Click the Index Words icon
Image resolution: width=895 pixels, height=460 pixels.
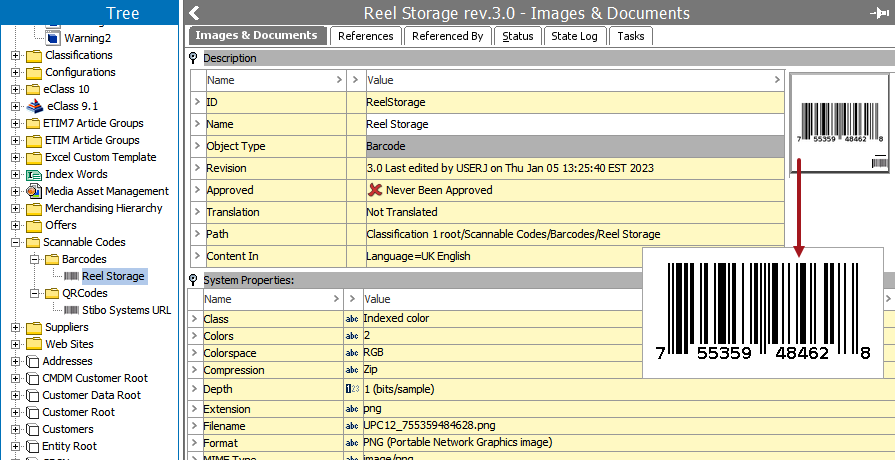33,174
